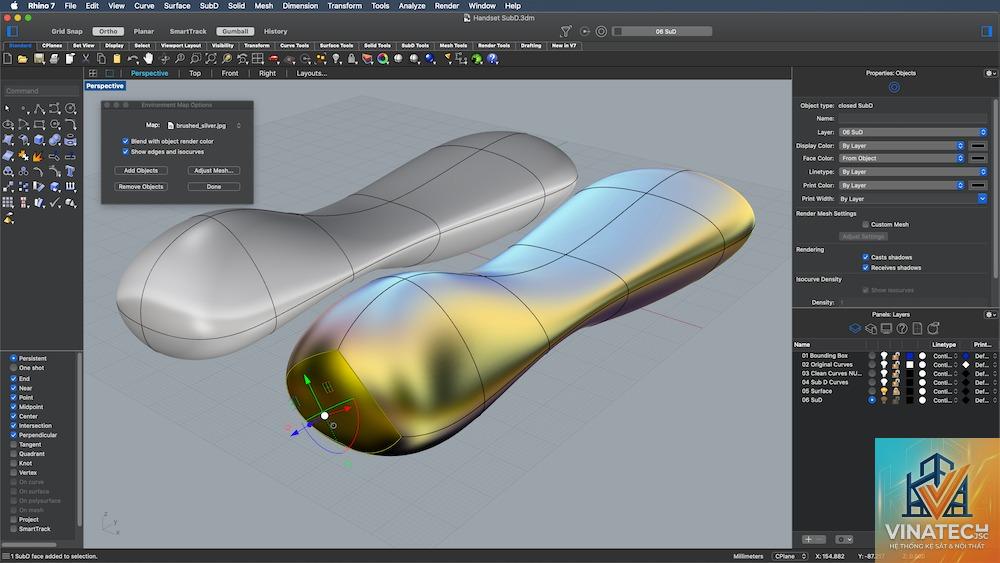Click the white color swatch of 02 Original Curves

[909, 365]
